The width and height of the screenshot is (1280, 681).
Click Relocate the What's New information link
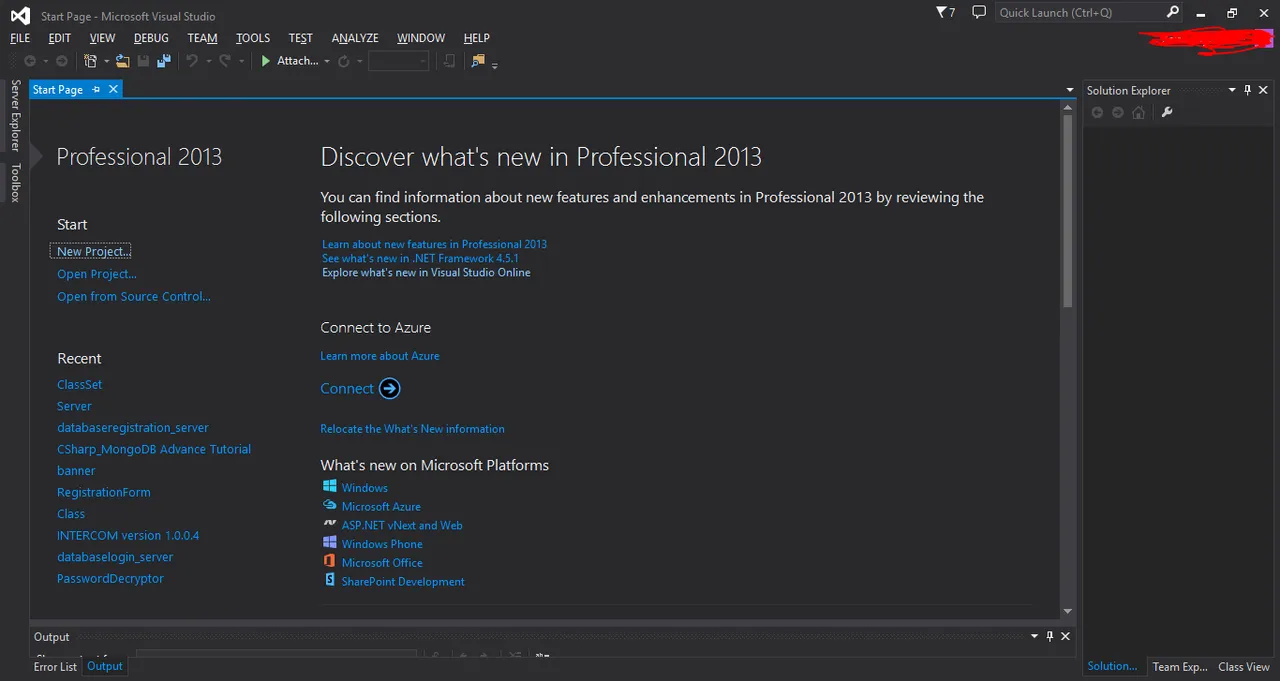[x=412, y=429]
